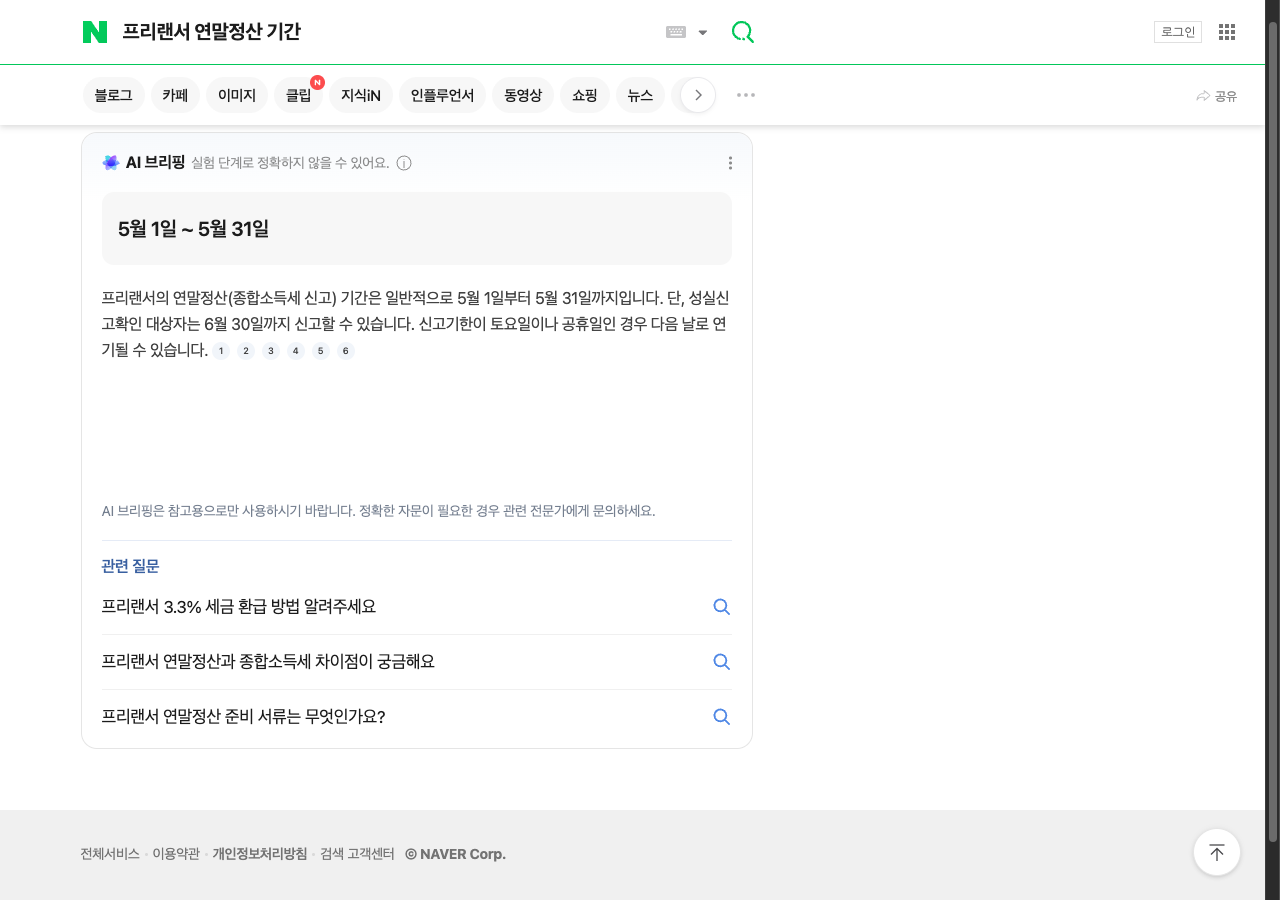Image resolution: width=1280 pixels, height=900 pixels.
Task: Open the 이용약관 footer link
Action: [176, 854]
